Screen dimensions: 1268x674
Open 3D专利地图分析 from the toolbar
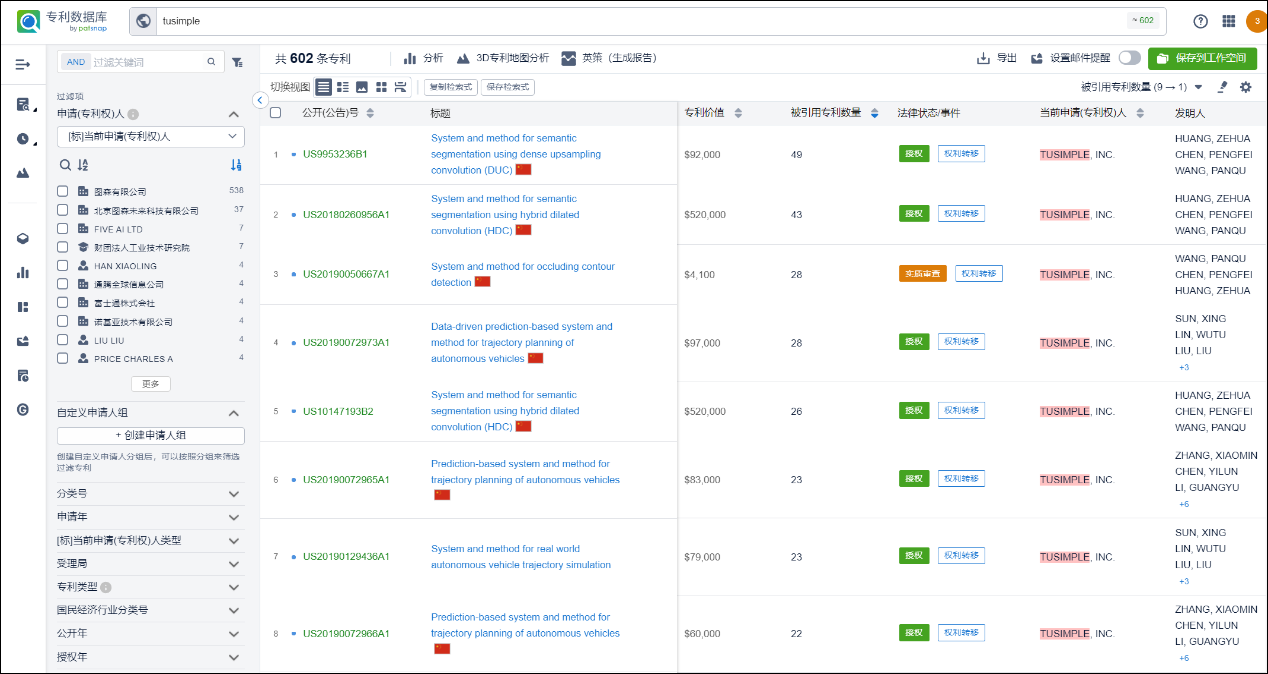click(502, 58)
